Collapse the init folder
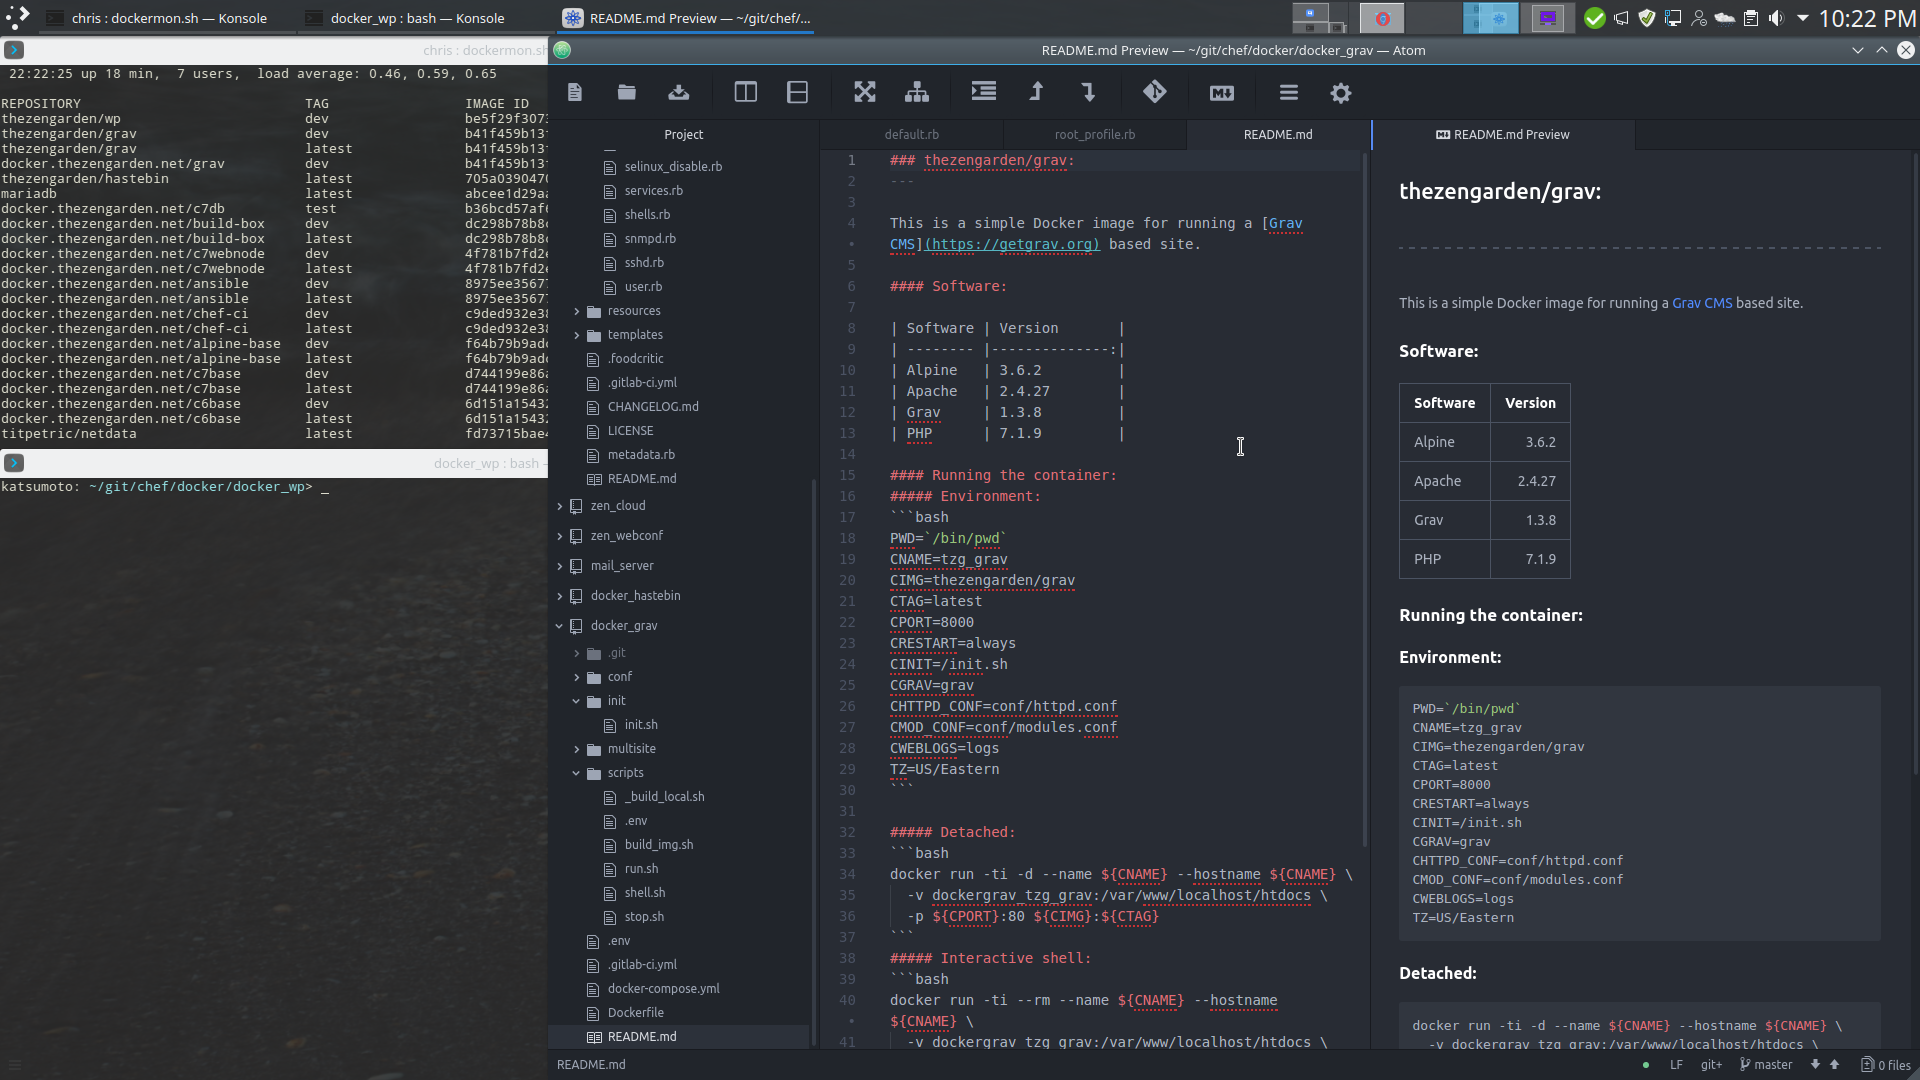The width and height of the screenshot is (1920, 1080). (x=616, y=701)
